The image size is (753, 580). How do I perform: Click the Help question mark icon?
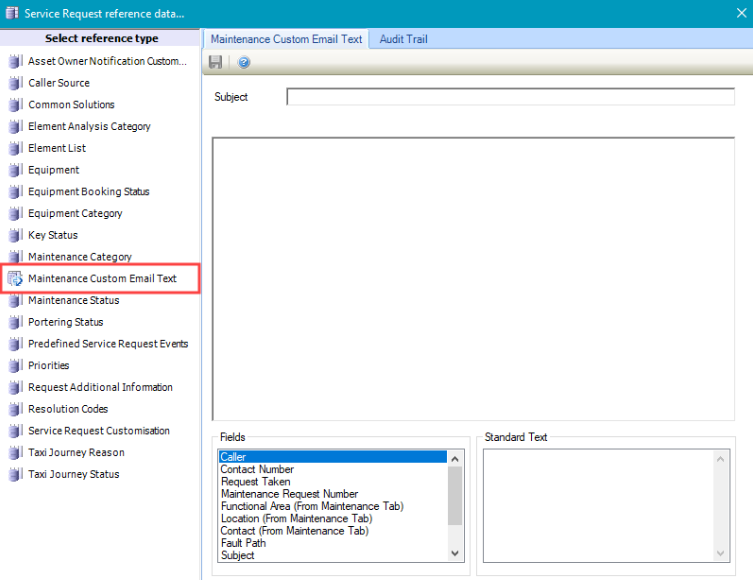[243, 62]
